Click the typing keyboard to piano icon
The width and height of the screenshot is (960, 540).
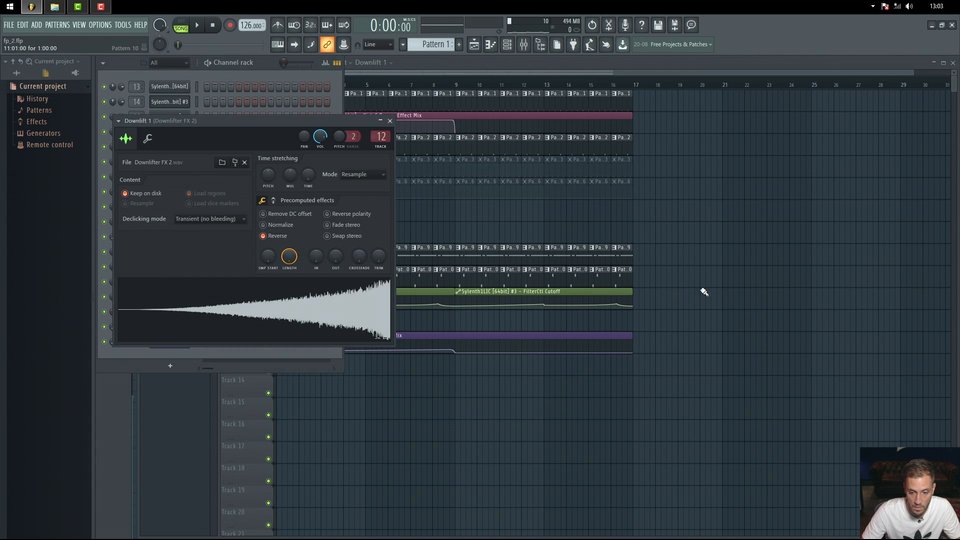(278, 44)
